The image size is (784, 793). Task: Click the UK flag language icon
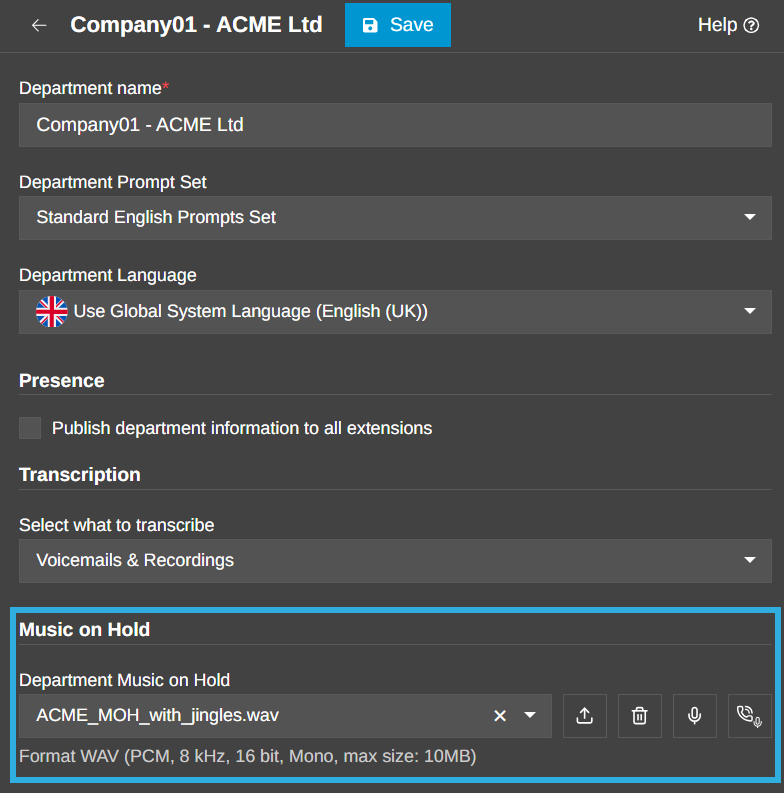[x=52, y=312]
